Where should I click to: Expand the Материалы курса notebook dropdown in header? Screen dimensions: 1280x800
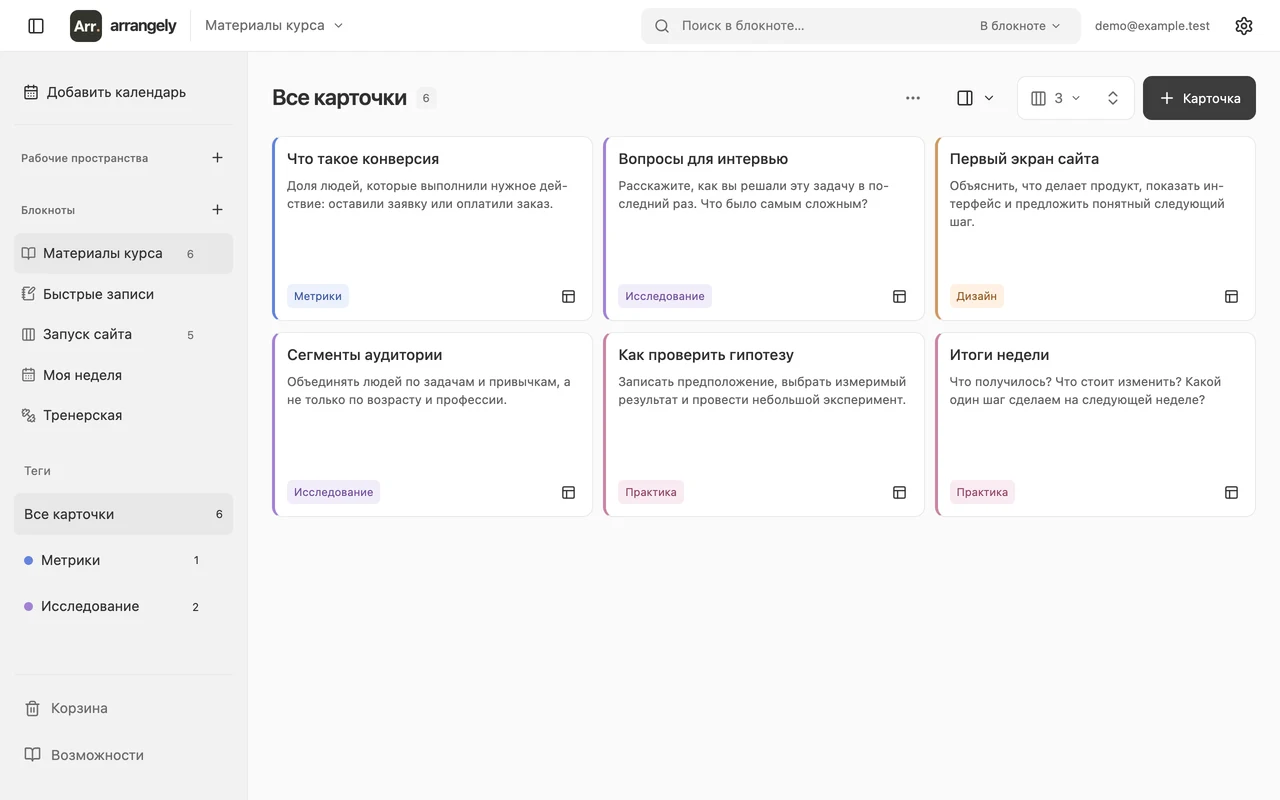point(274,26)
